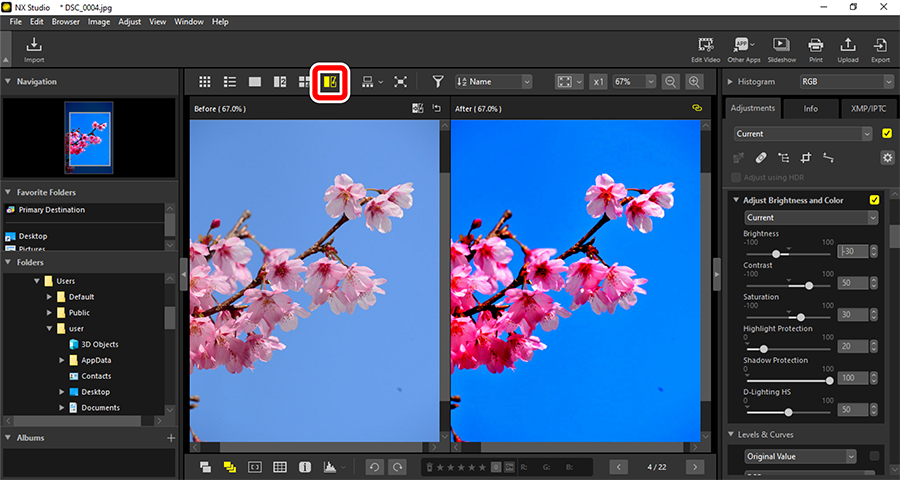Open the Adjust menu
This screenshot has height=480, width=900.
tap(130, 22)
